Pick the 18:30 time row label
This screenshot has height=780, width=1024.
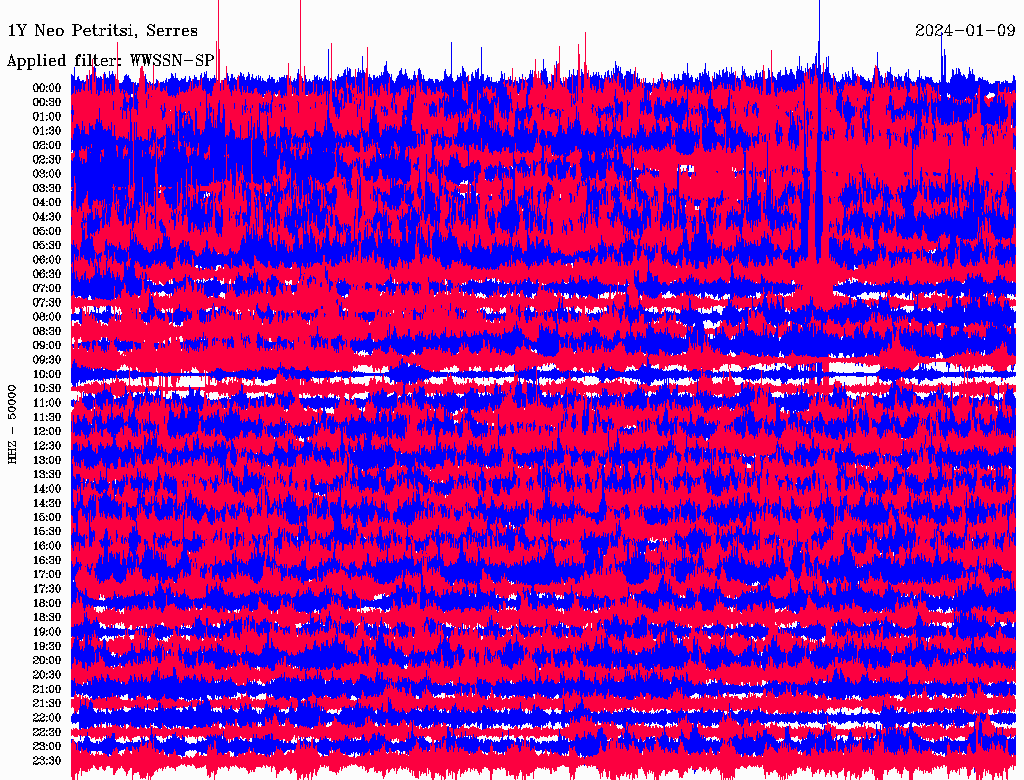pyautogui.click(x=47, y=618)
